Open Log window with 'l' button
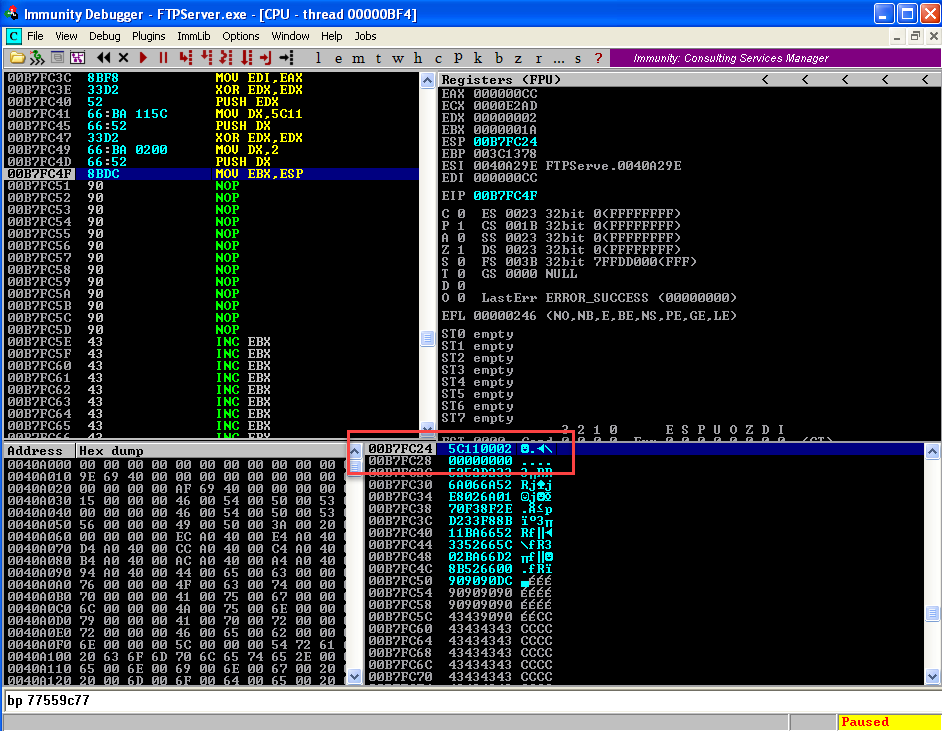 [318, 58]
